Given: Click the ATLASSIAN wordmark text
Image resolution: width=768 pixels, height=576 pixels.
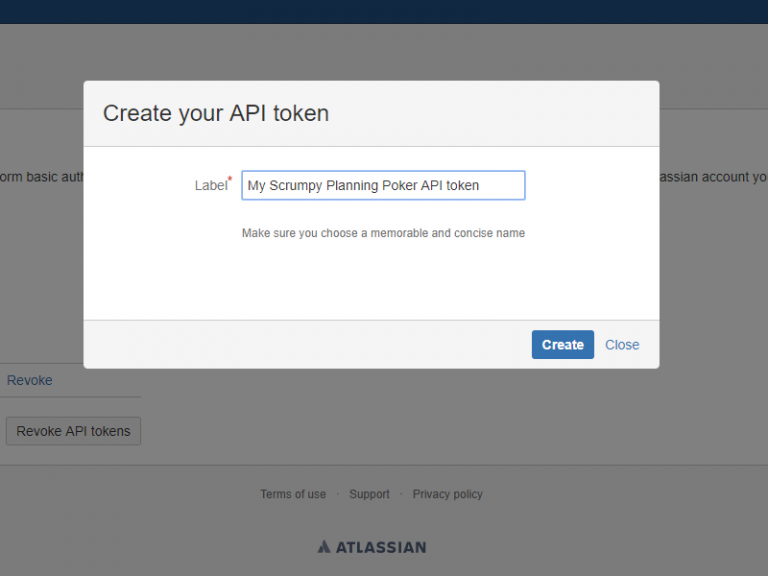Looking at the screenshot, I should pos(381,547).
